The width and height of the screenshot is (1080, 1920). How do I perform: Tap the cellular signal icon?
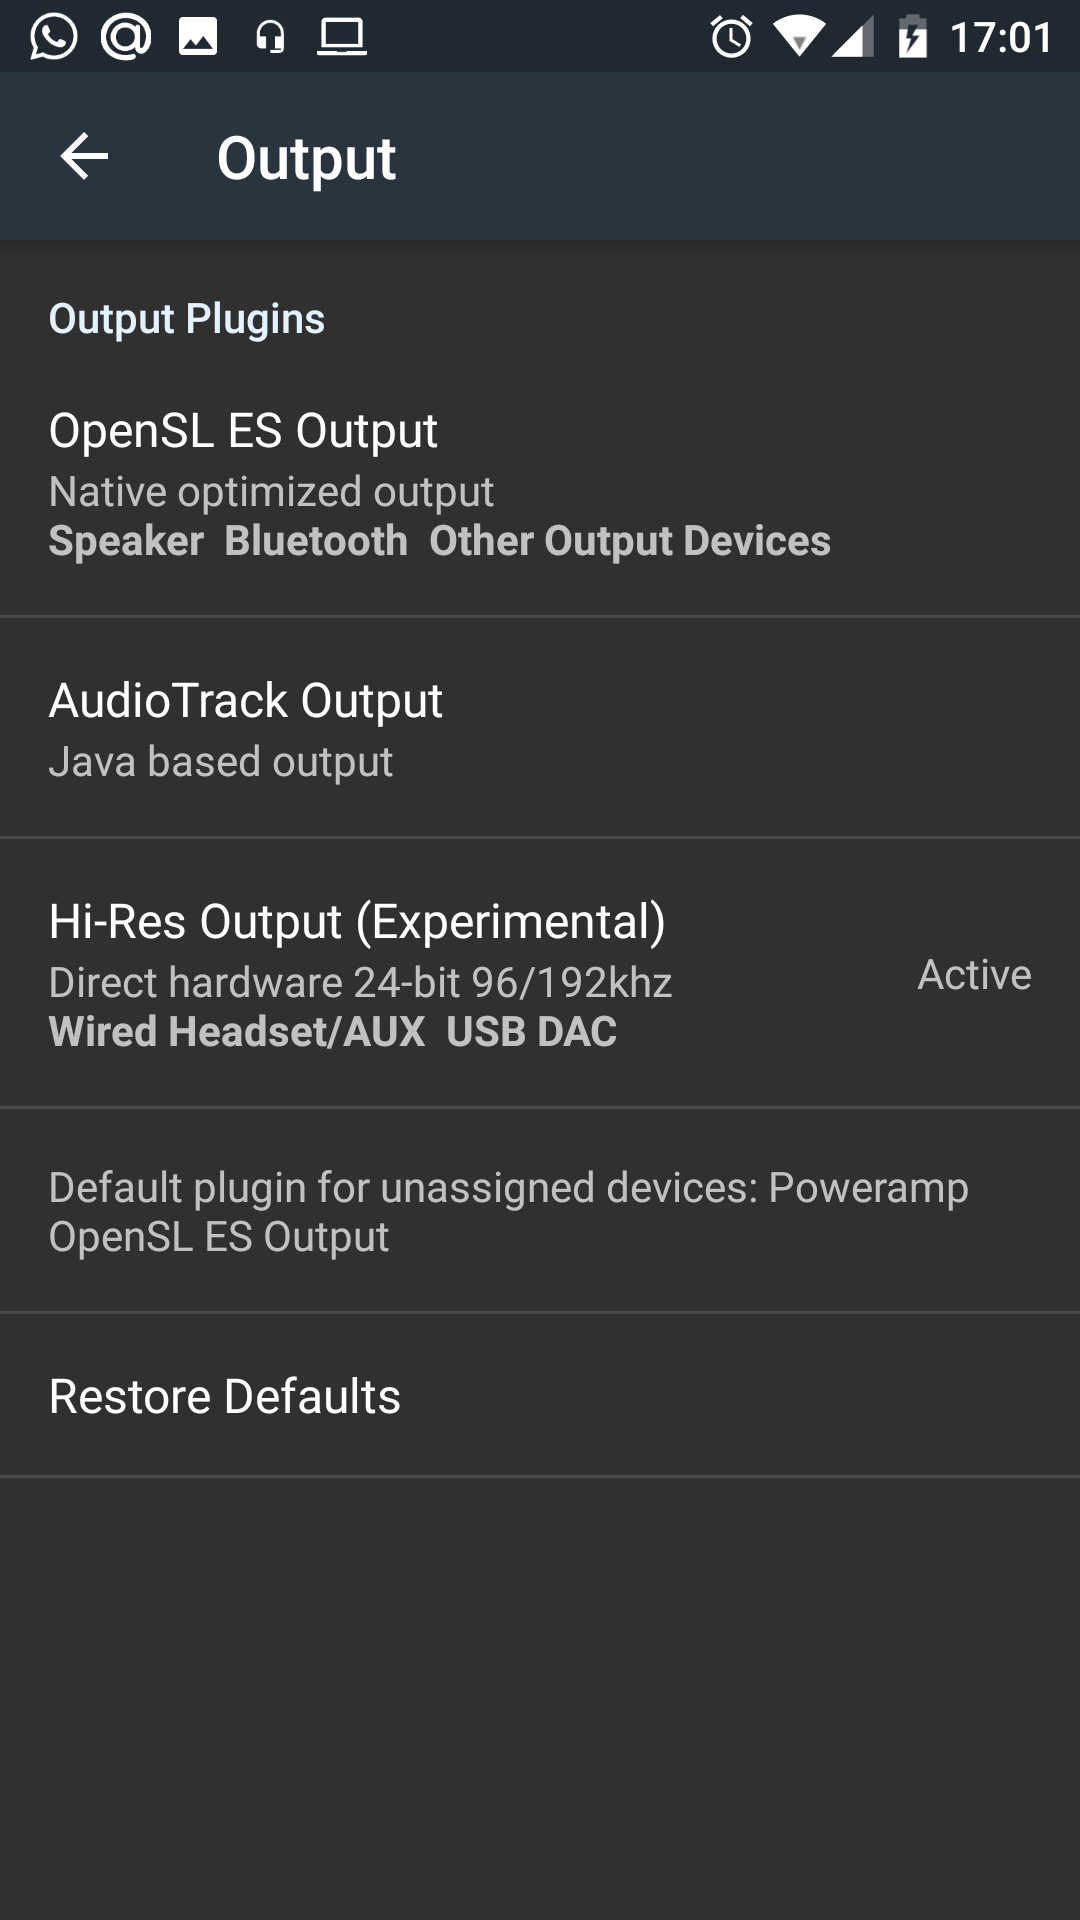pyautogui.click(x=853, y=38)
